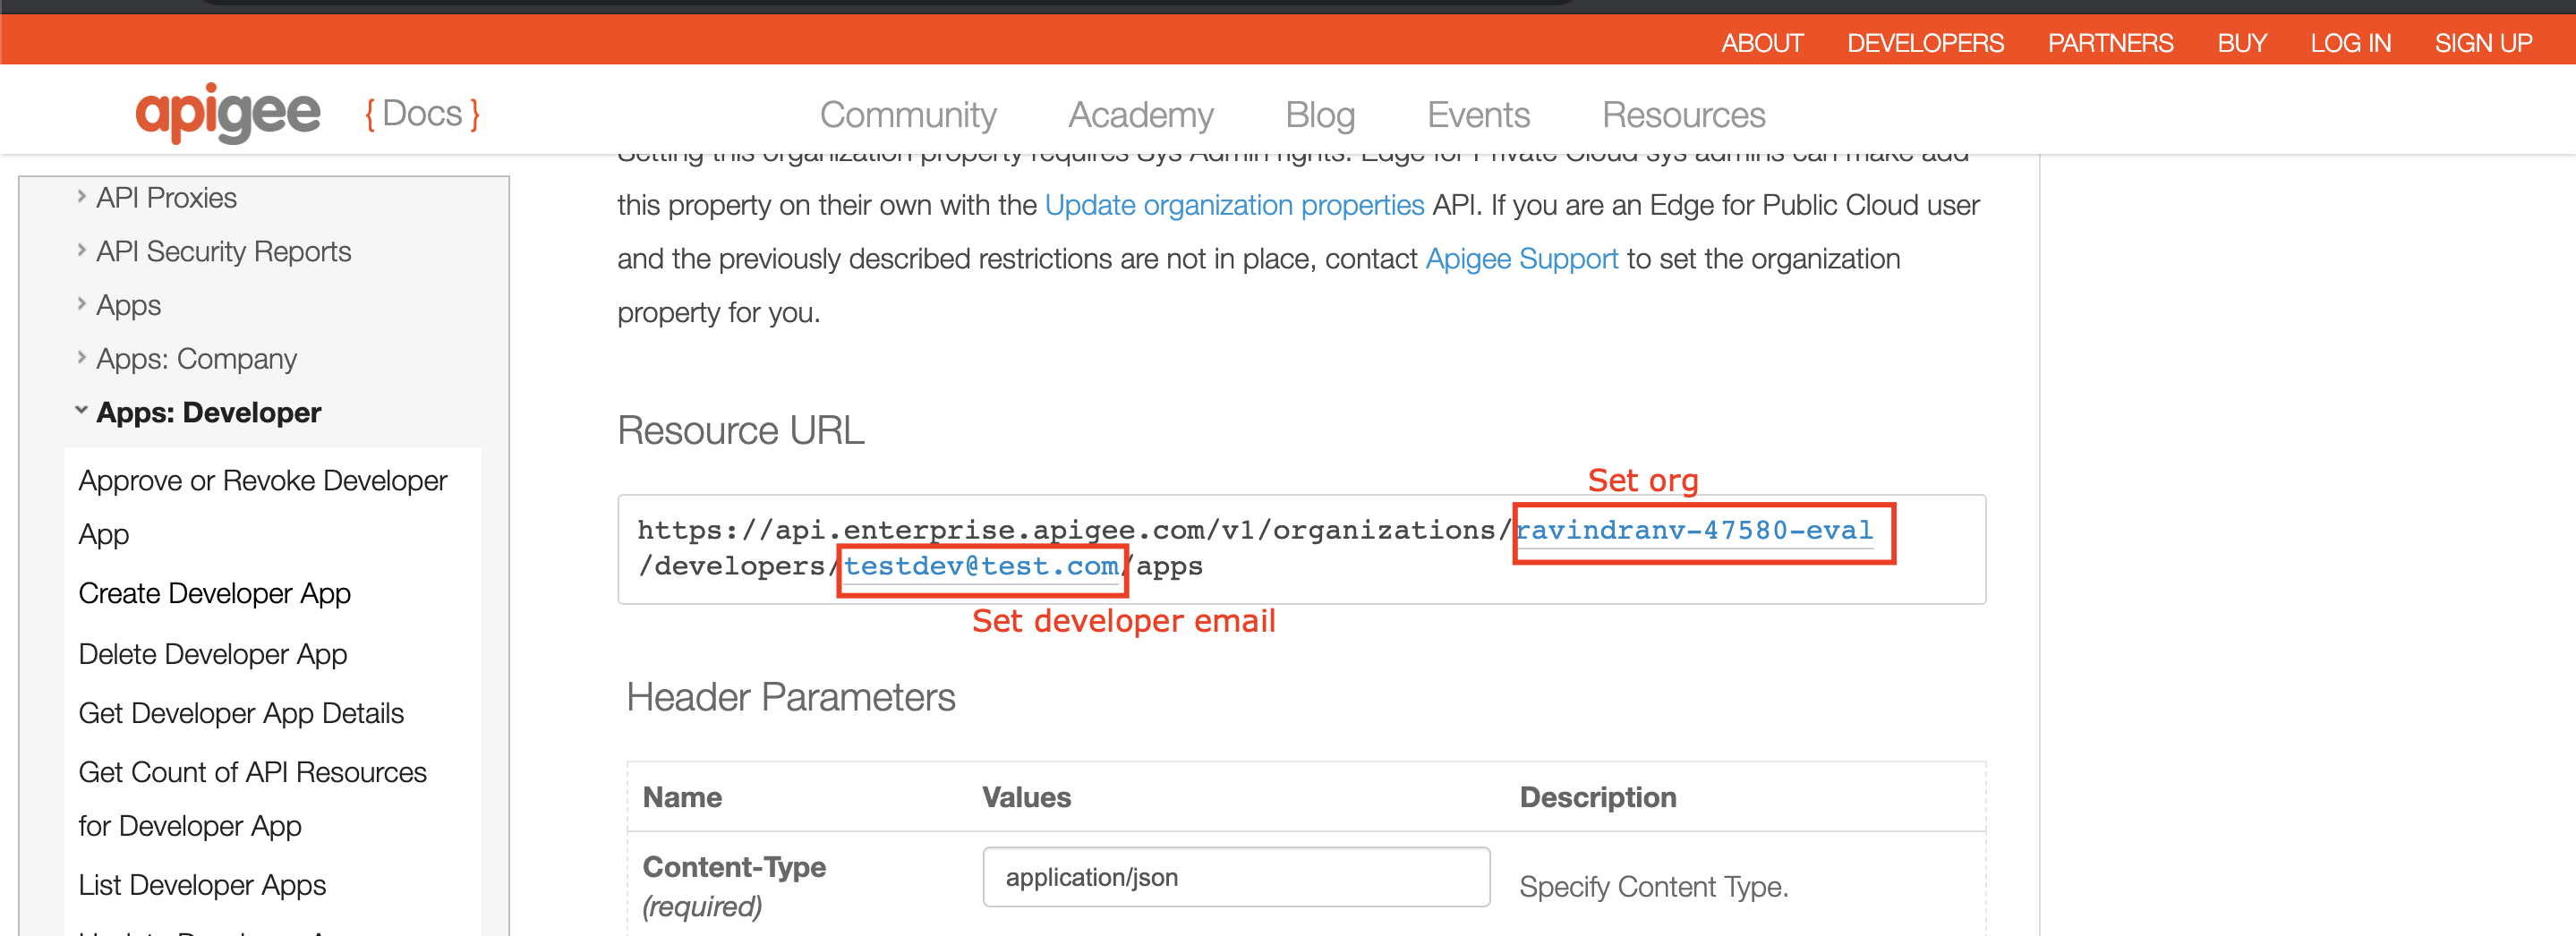Expand the Apps chevron in sidebar
This screenshot has width=2576, height=936.
[x=82, y=304]
